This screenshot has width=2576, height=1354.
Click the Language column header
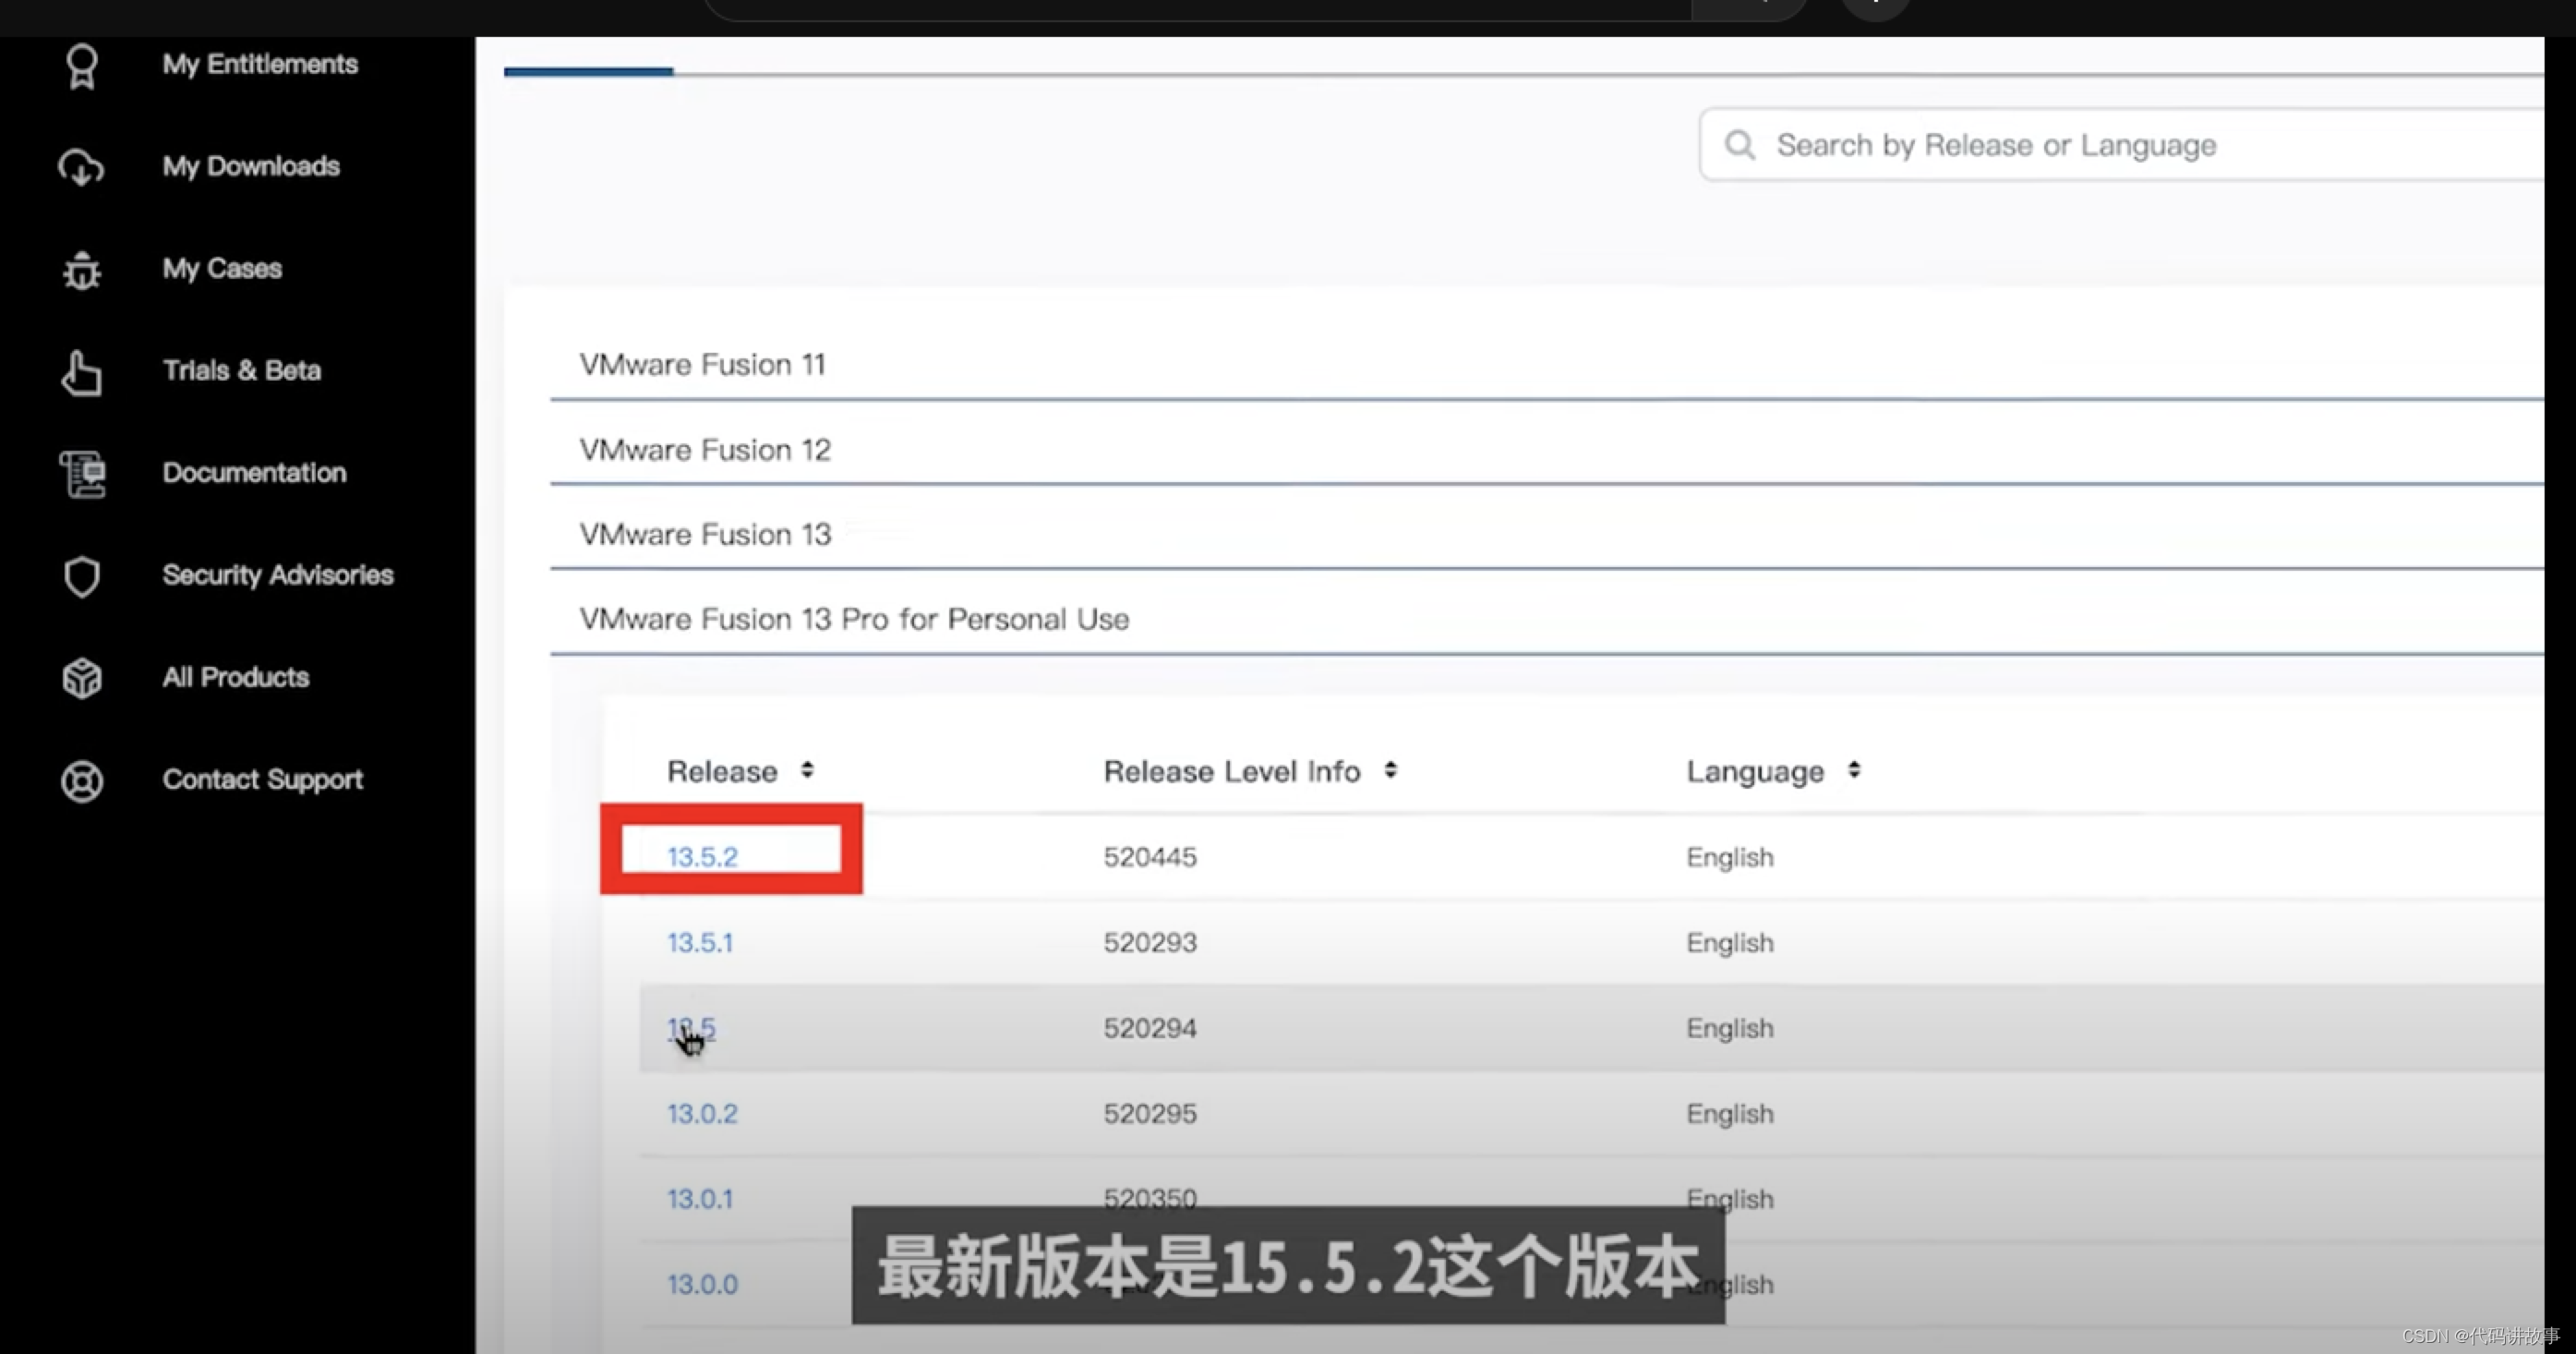(x=1755, y=771)
